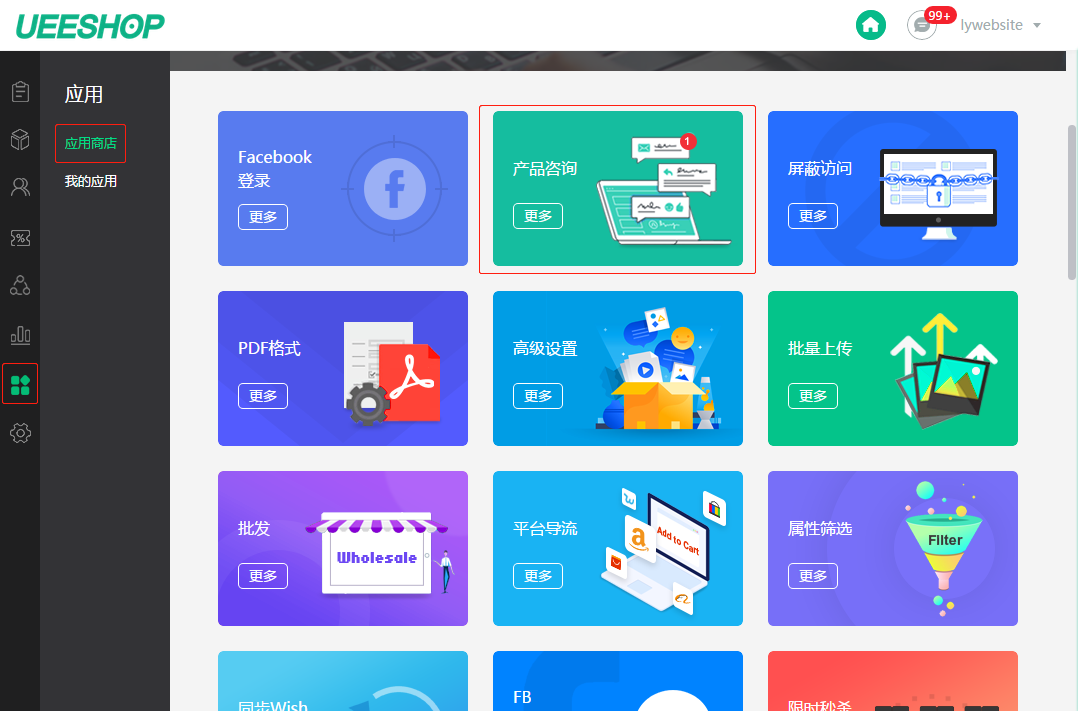Click the 属性筛选 card title
Screen dimensions: 1078x711
[x=820, y=529]
